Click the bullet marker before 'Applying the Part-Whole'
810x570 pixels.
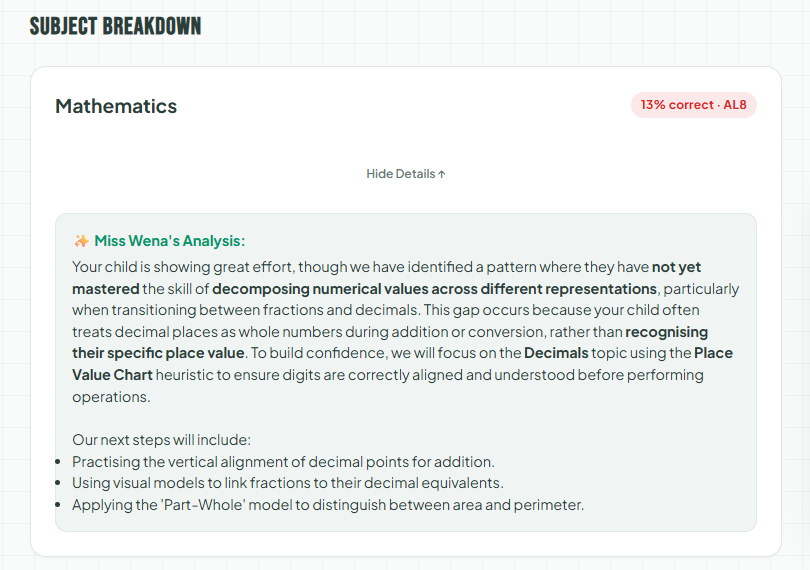pos(61,505)
